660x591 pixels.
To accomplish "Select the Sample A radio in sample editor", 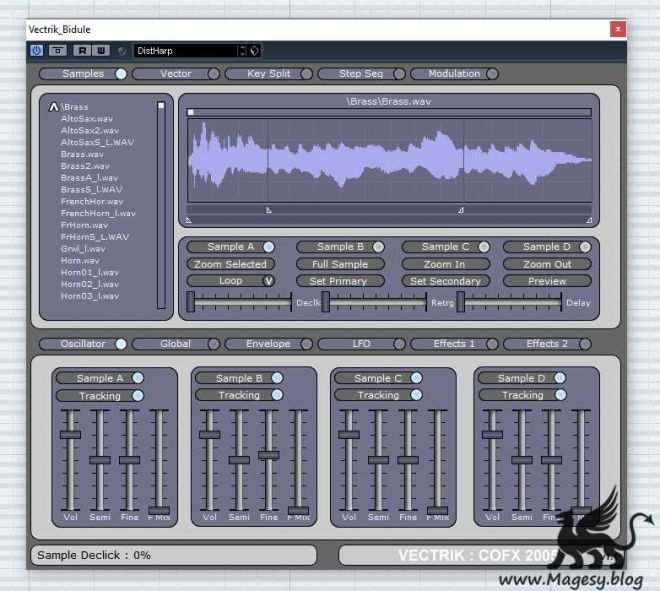I will [x=268, y=247].
